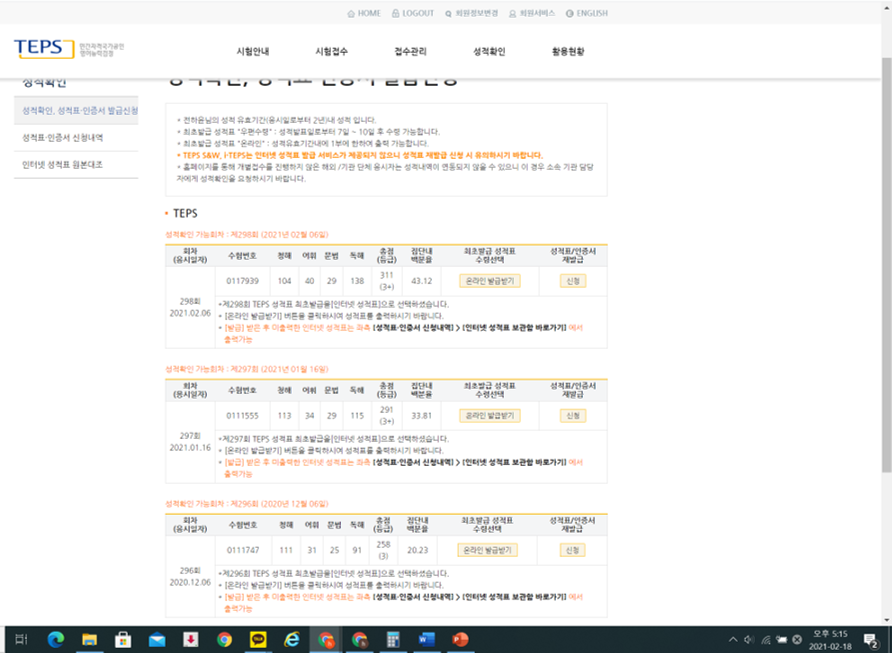Open File Explorer in the taskbar
This screenshot has height=653, width=892.
[89, 639]
